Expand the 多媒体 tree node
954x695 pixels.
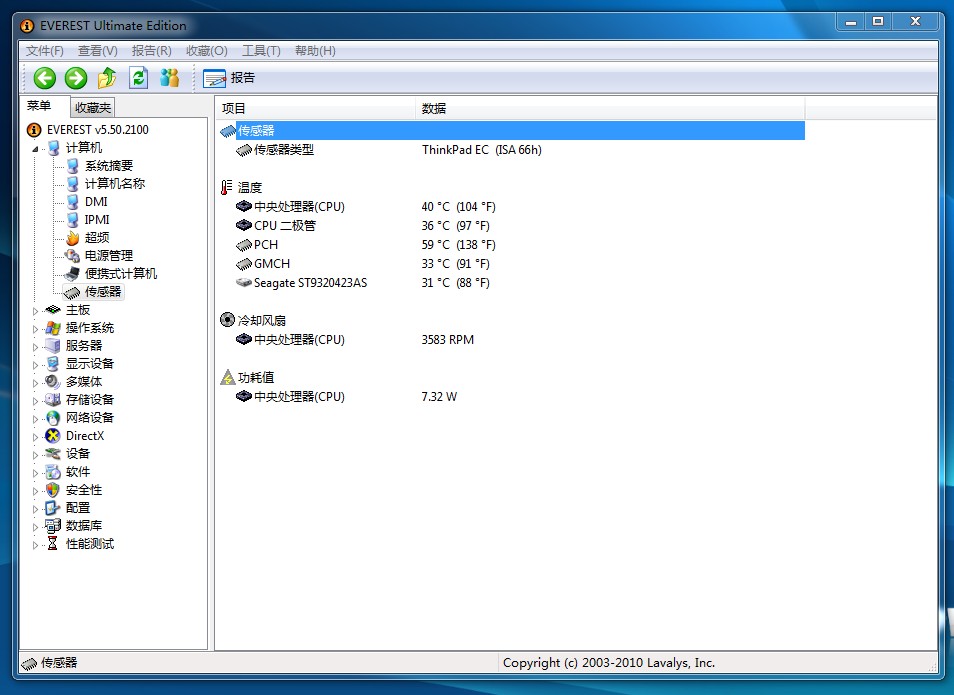35,382
